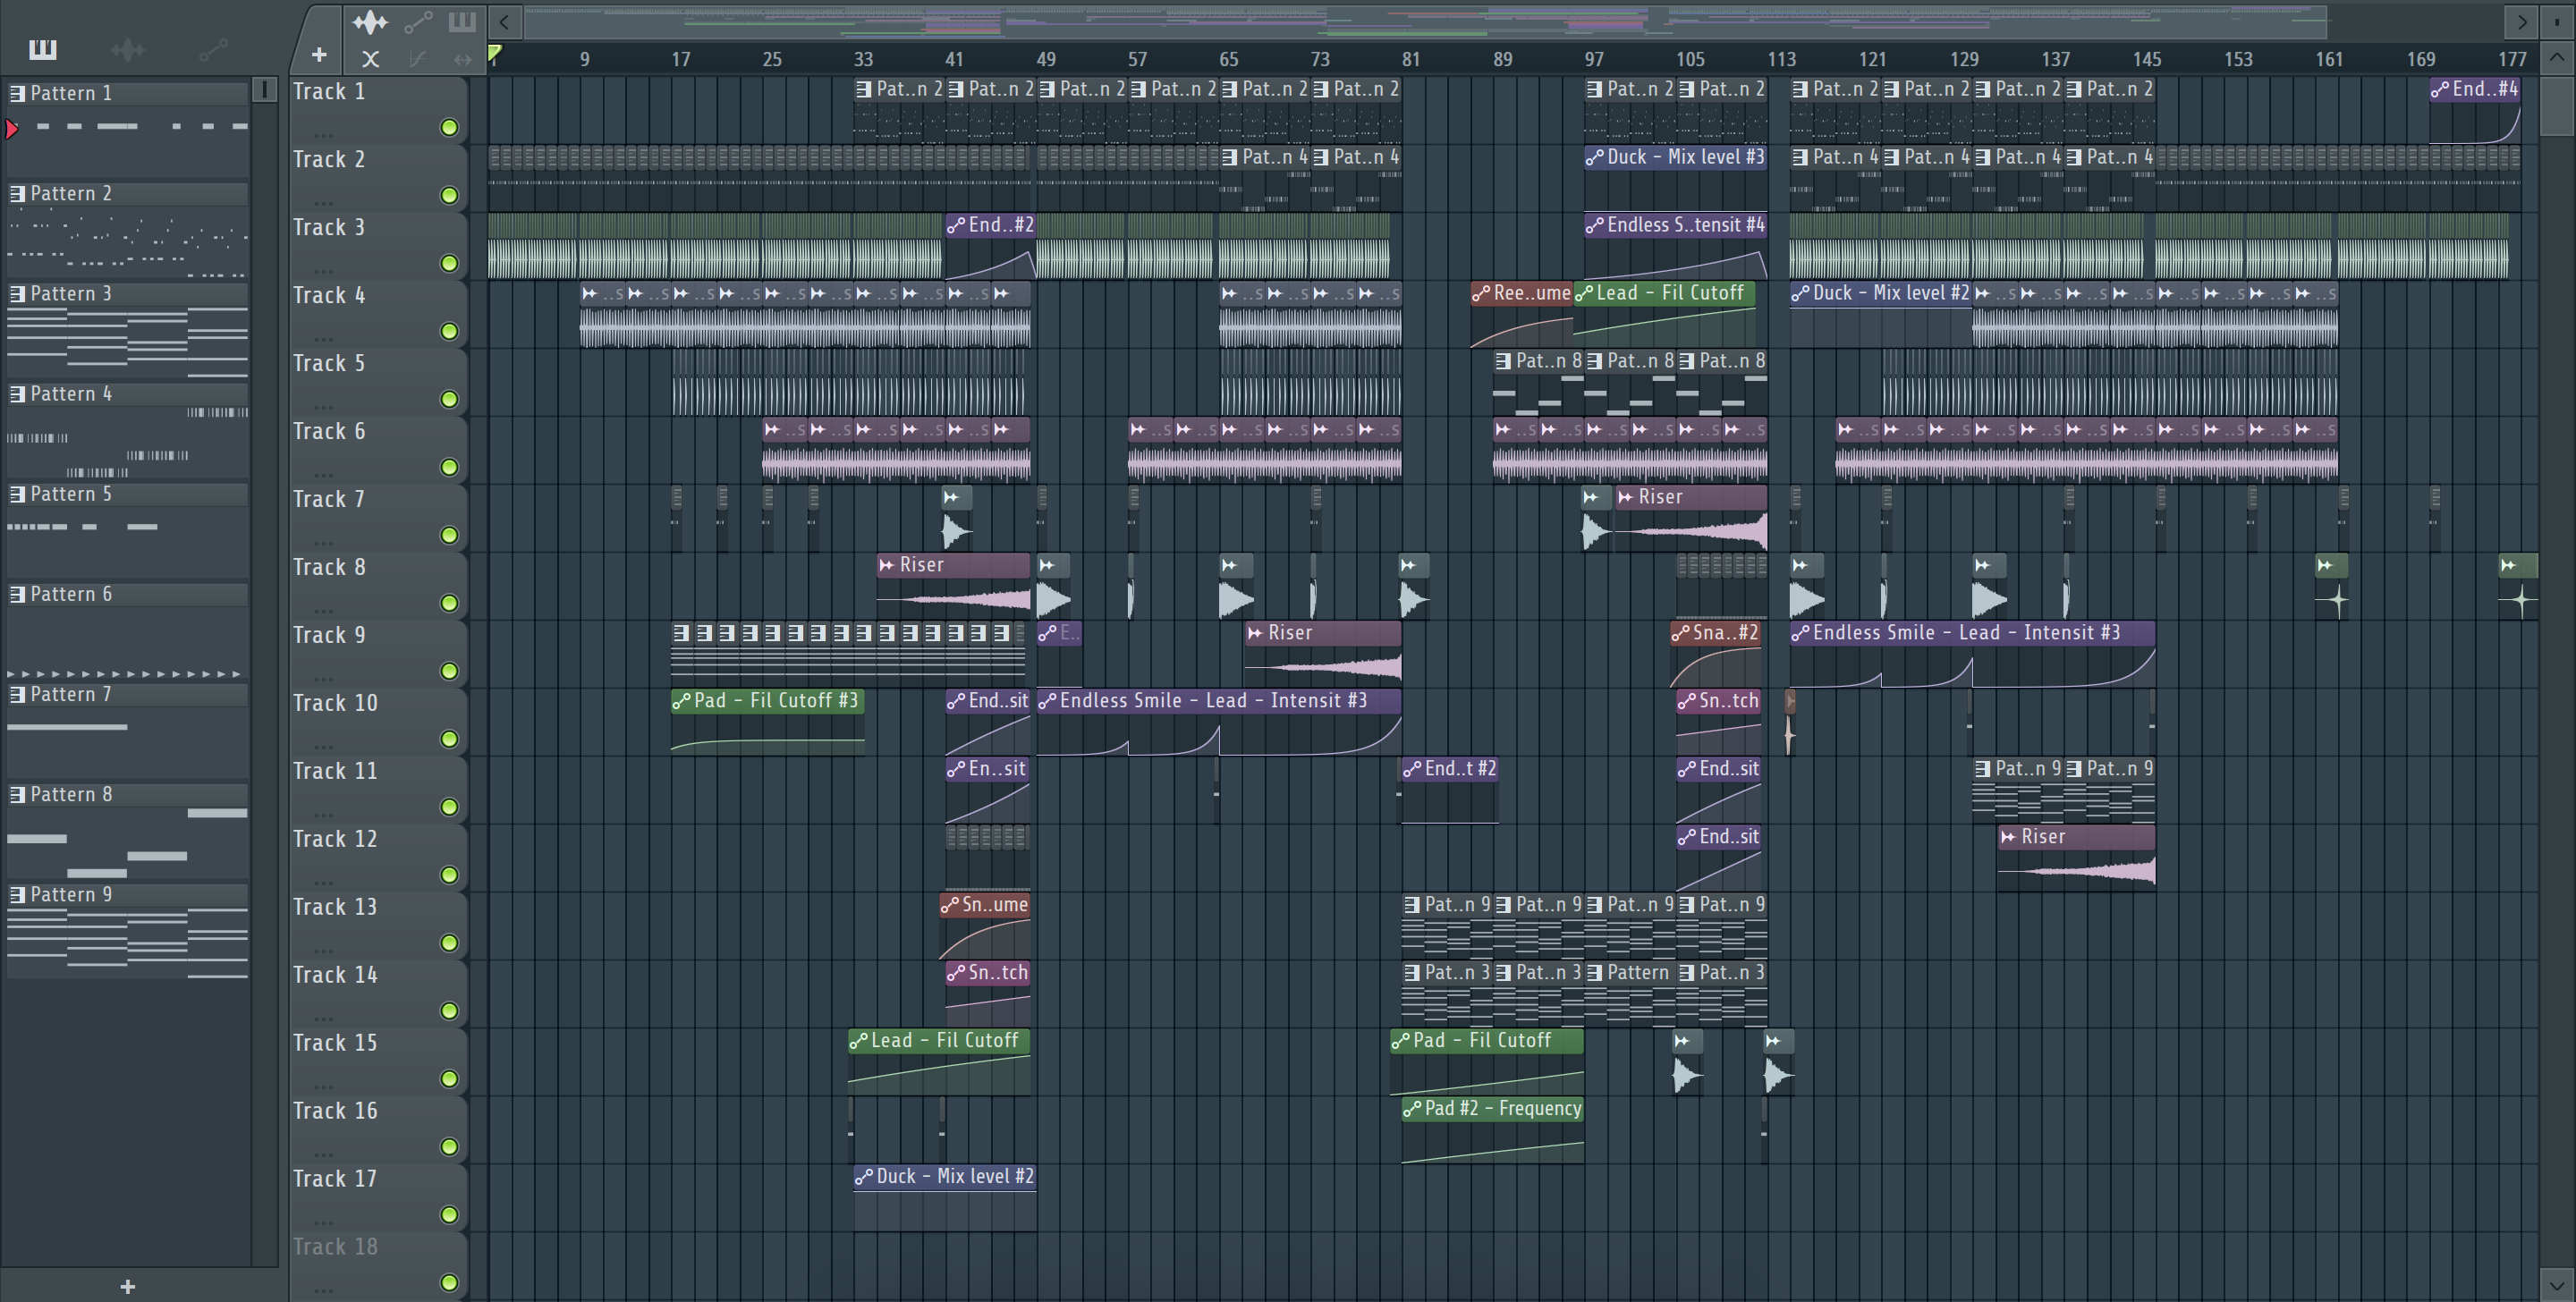This screenshot has height=1302, width=2576.
Task: Click the audio icon of Riser clip on Track 9
Action: point(1256,632)
